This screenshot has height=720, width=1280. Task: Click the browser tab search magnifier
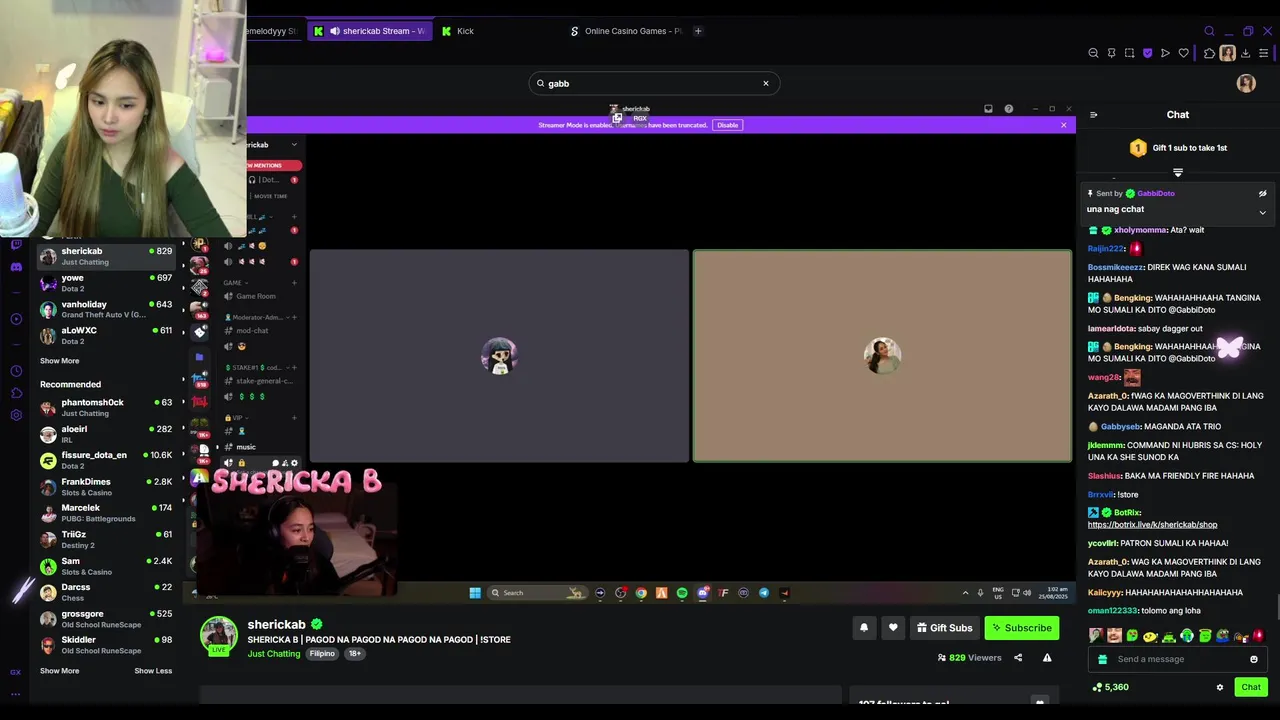pos(1209,31)
